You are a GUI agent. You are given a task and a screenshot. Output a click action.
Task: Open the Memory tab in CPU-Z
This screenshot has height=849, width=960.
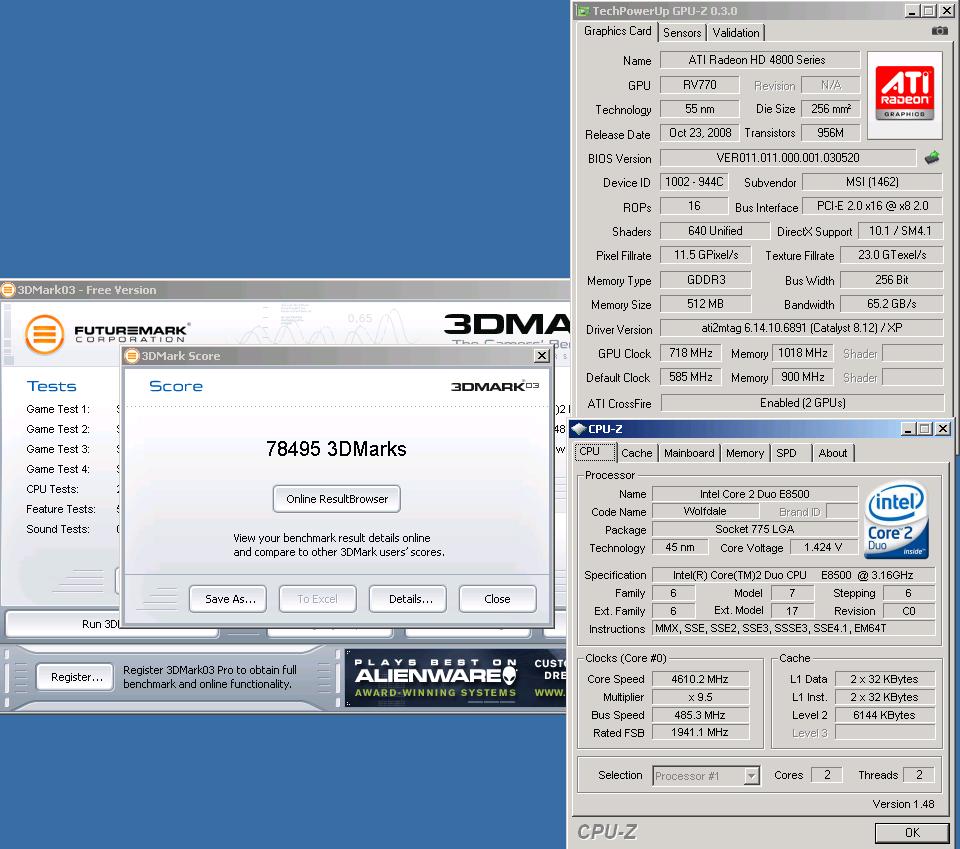click(745, 453)
